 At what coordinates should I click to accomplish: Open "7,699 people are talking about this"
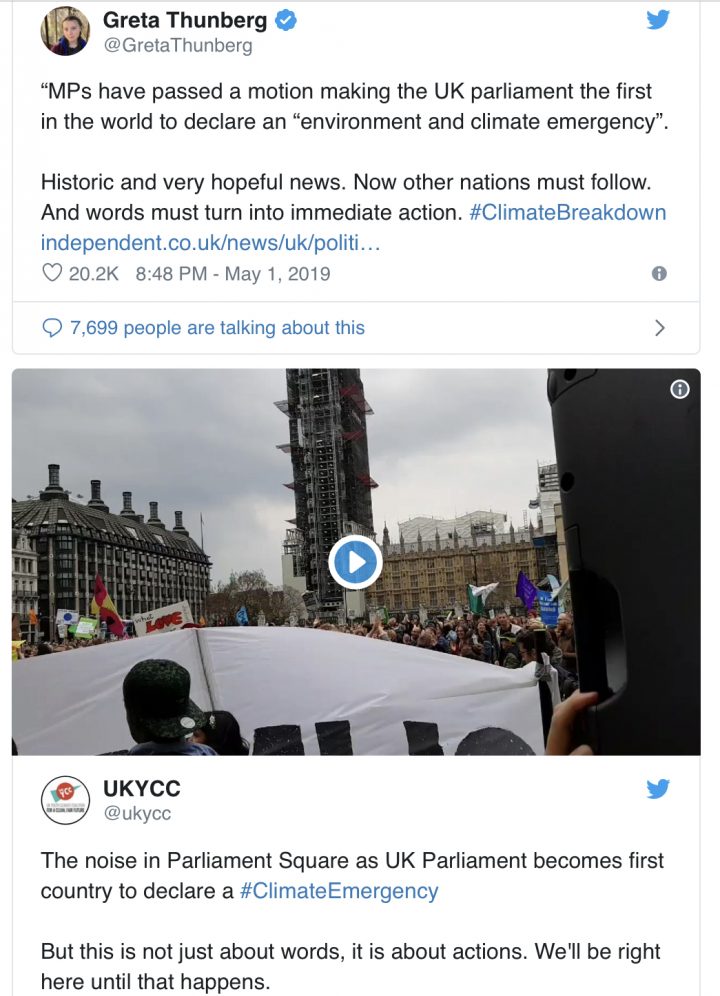(x=217, y=328)
